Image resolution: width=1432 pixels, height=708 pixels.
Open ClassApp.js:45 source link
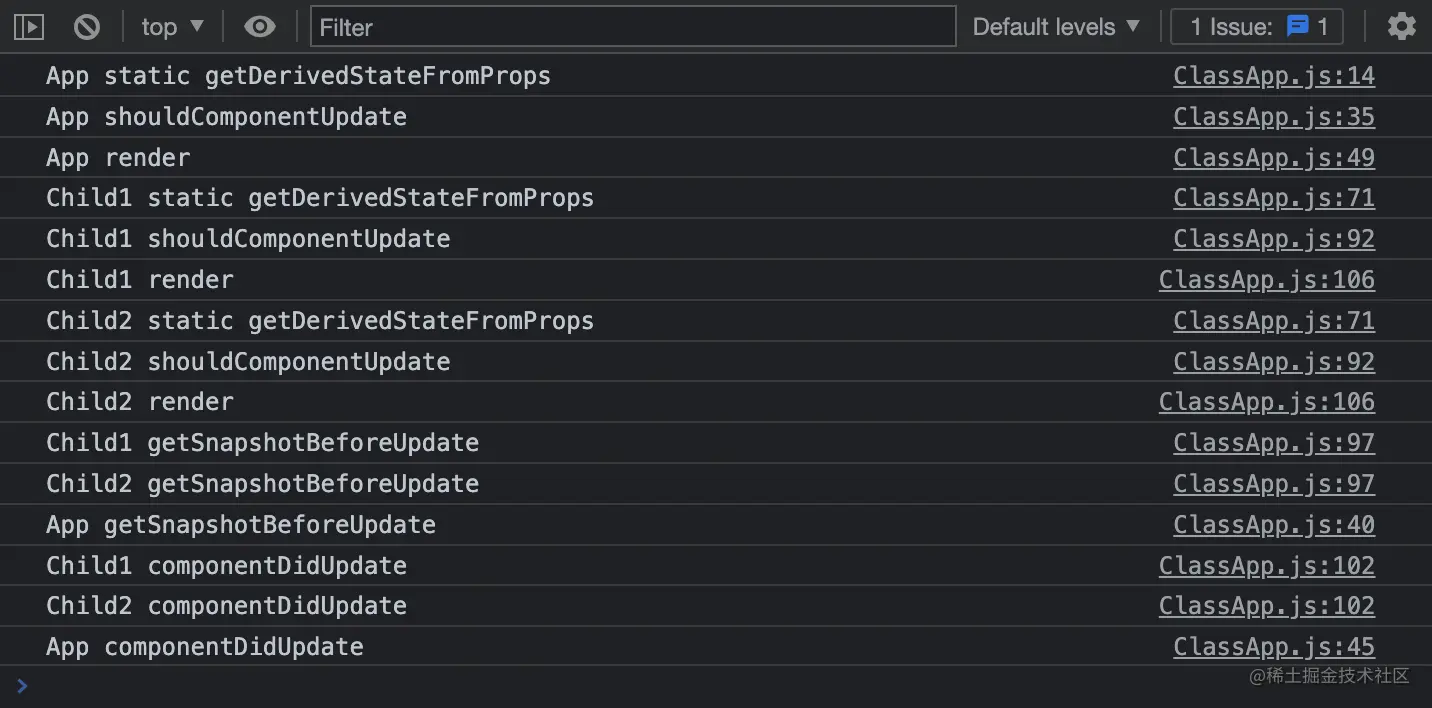[1274, 647]
